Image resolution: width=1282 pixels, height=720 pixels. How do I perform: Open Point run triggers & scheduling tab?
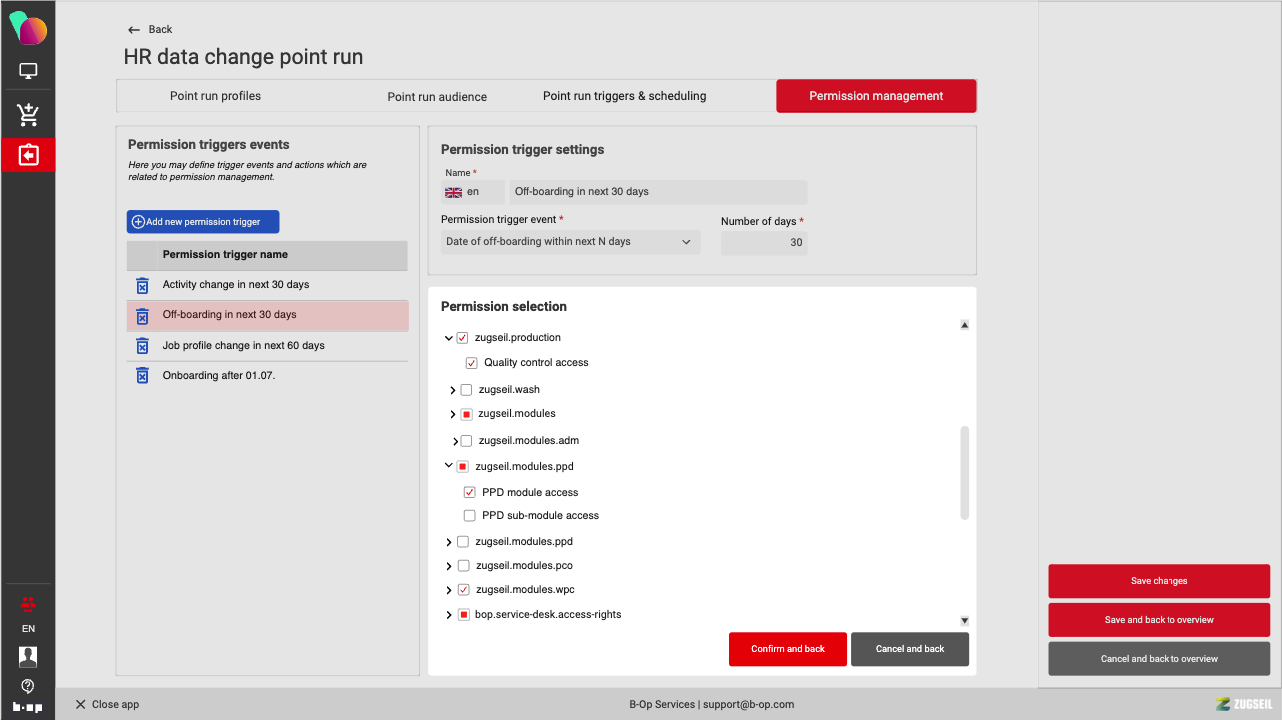click(624, 96)
